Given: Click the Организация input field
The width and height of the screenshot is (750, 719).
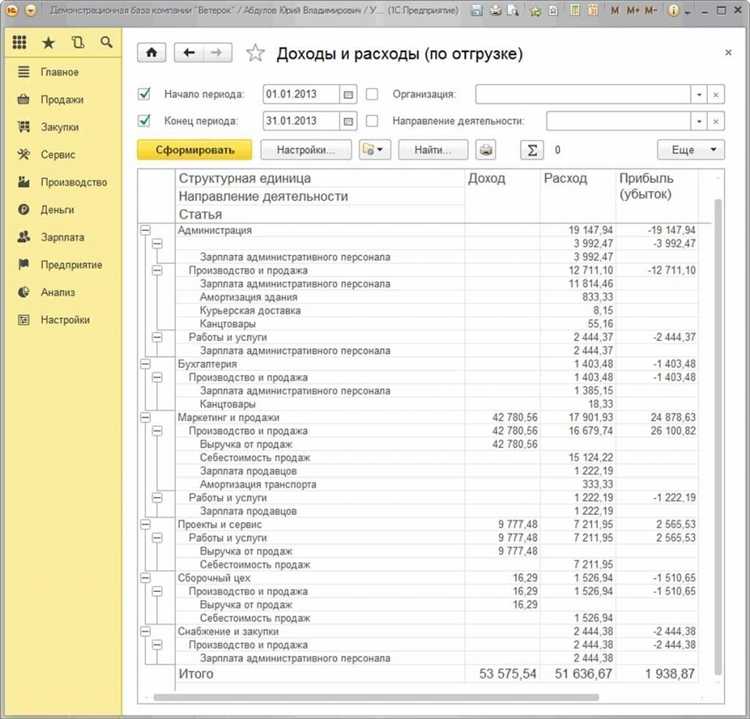Looking at the screenshot, I should coord(583,94).
